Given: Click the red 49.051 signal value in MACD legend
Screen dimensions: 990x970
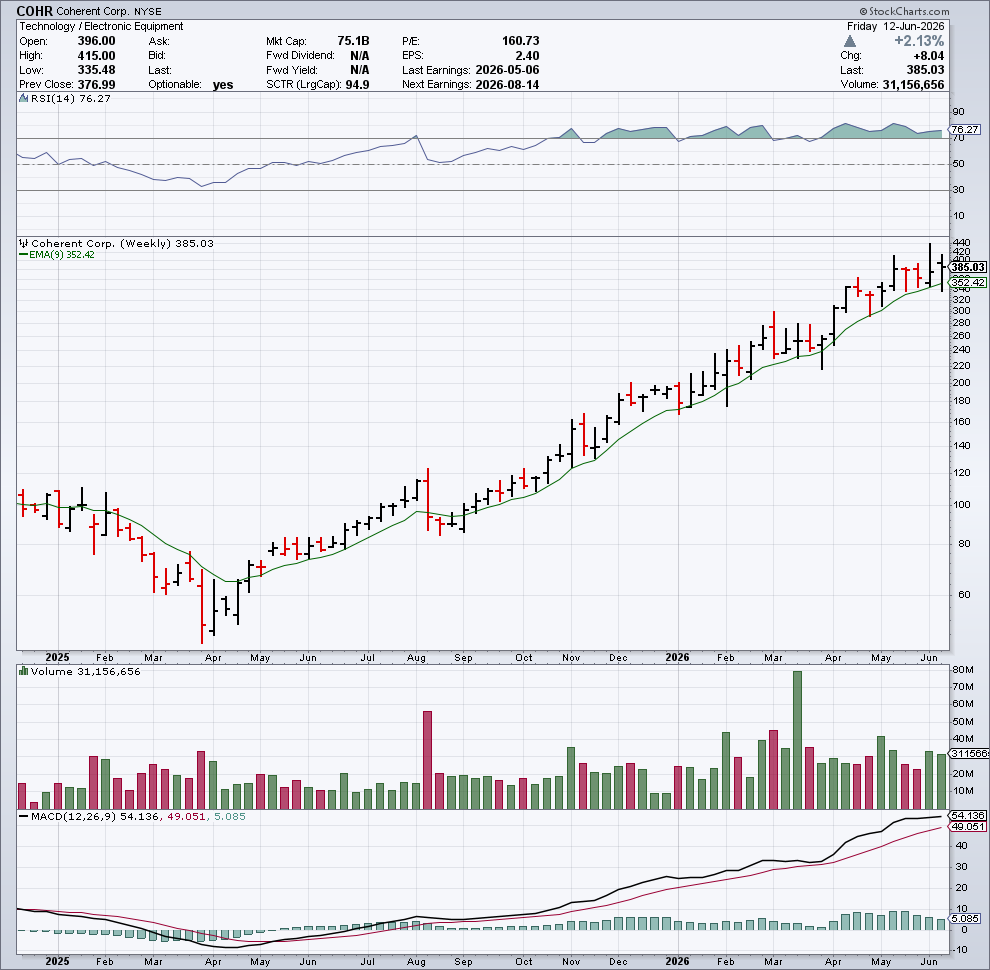Looking at the screenshot, I should tap(184, 817).
